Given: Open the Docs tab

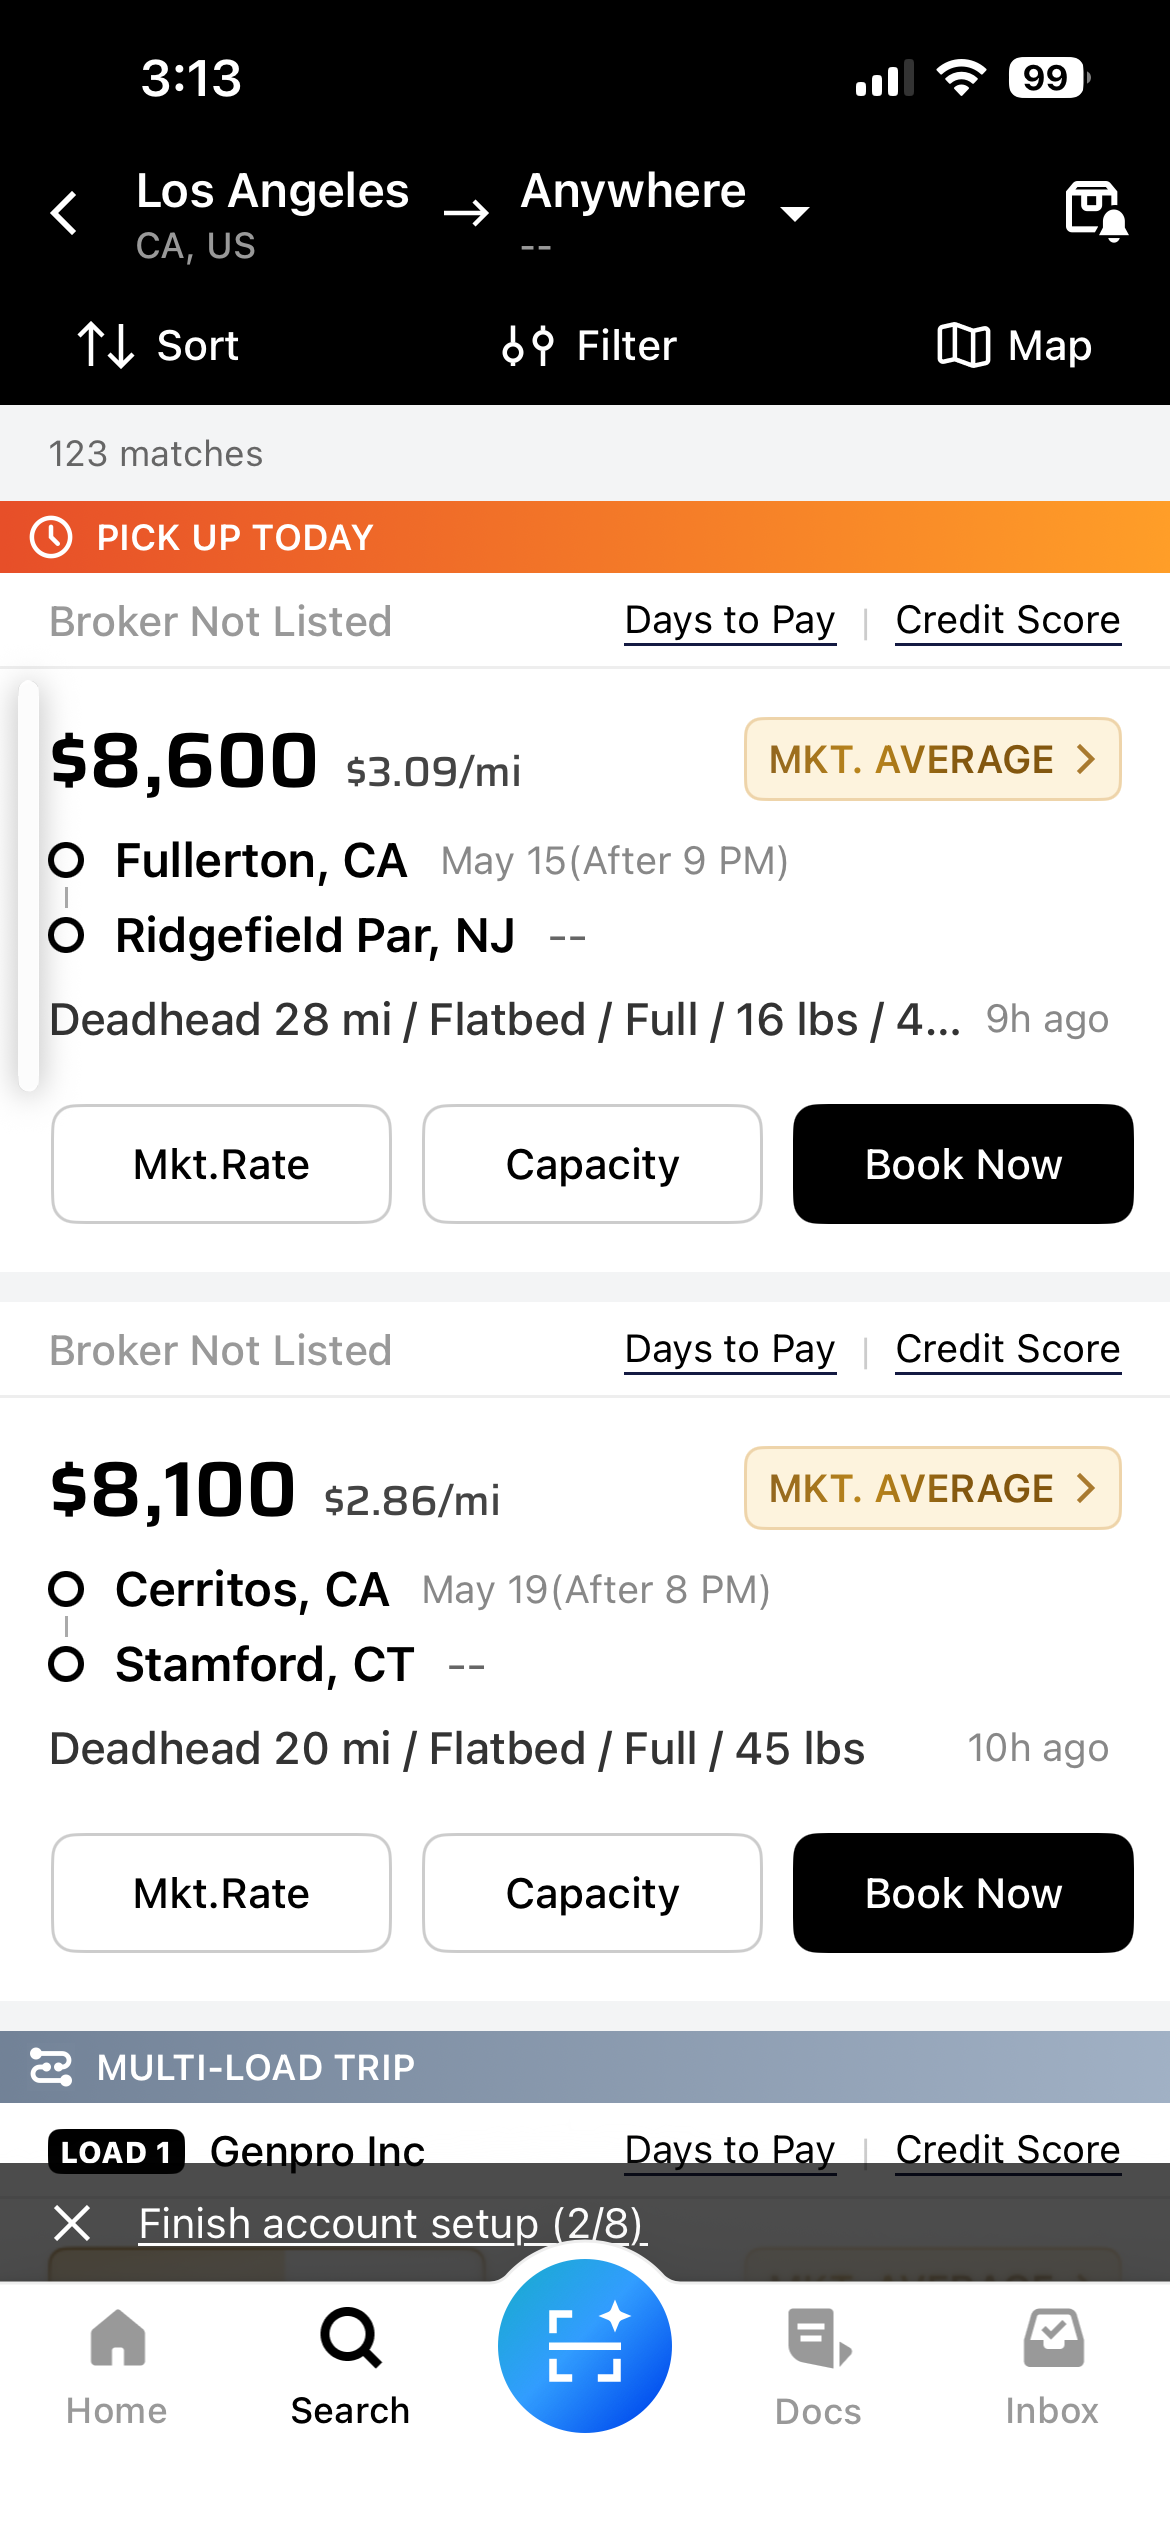Looking at the screenshot, I should pos(818,2367).
